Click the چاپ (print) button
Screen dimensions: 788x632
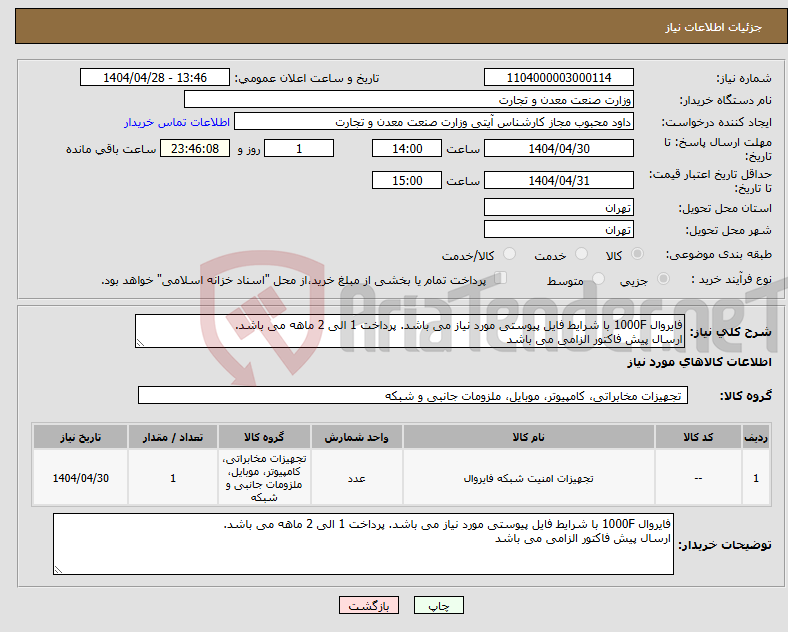[438, 605]
